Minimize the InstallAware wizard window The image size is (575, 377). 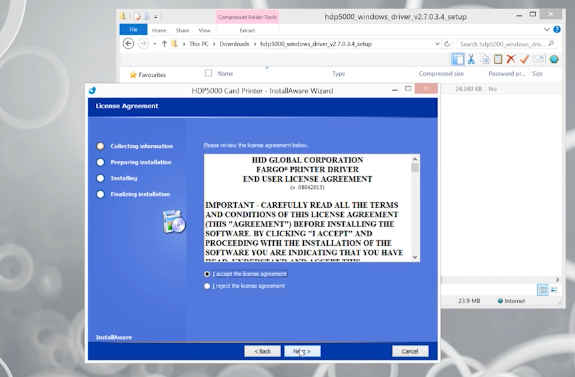click(x=395, y=89)
